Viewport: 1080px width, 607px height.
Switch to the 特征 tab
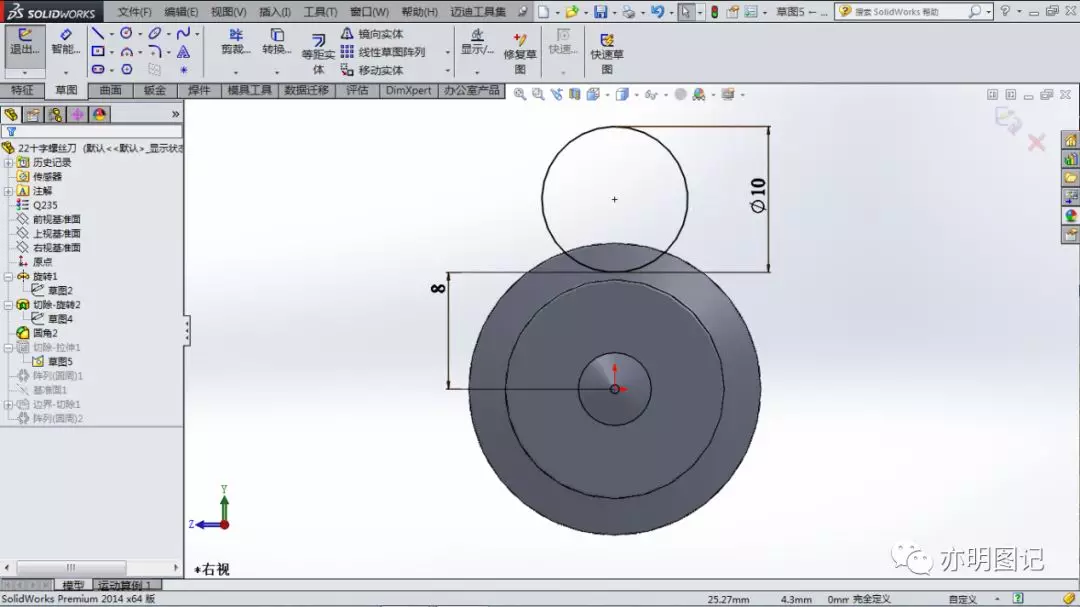click(22, 90)
